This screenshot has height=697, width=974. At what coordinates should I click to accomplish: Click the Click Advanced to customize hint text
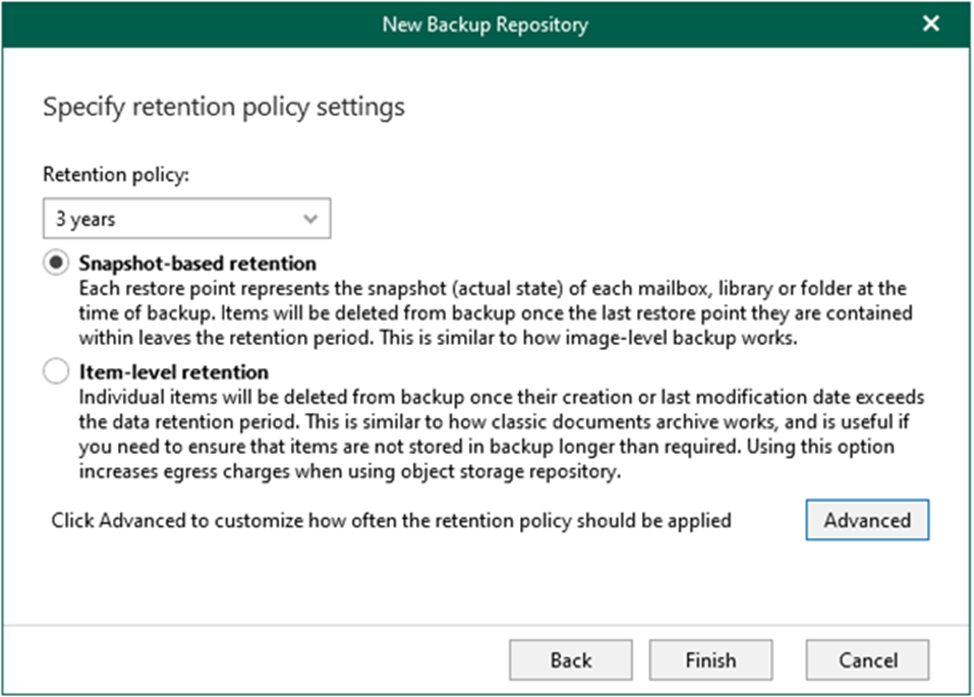click(391, 521)
